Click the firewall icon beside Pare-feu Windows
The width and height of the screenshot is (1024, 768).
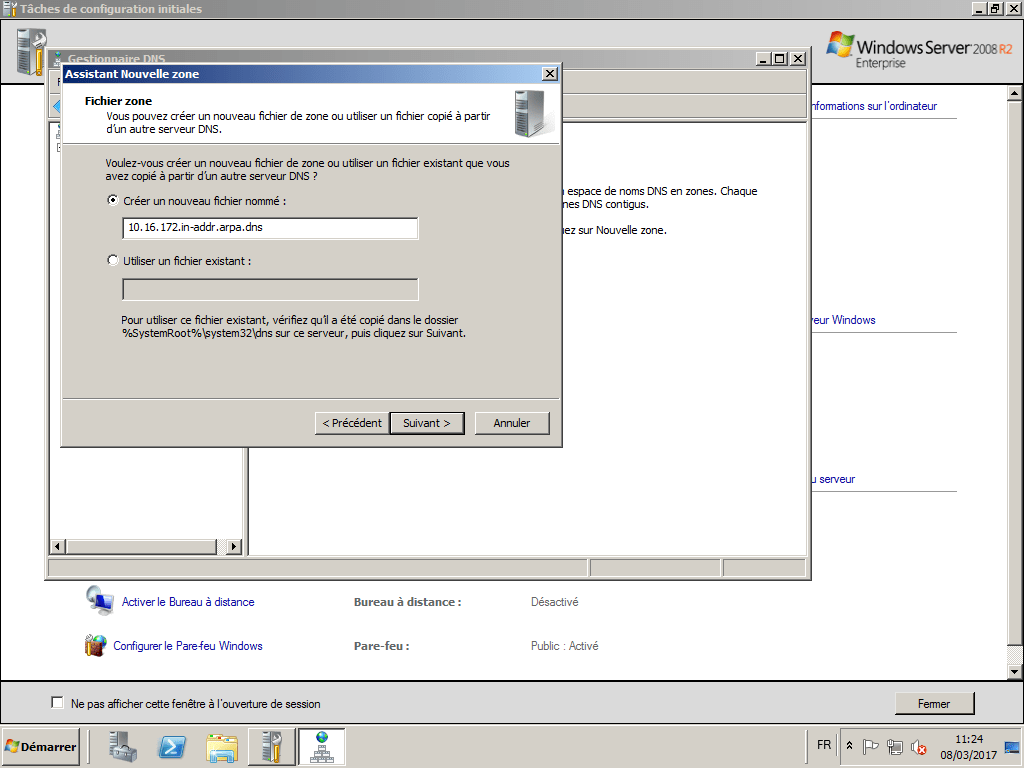click(95, 645)
